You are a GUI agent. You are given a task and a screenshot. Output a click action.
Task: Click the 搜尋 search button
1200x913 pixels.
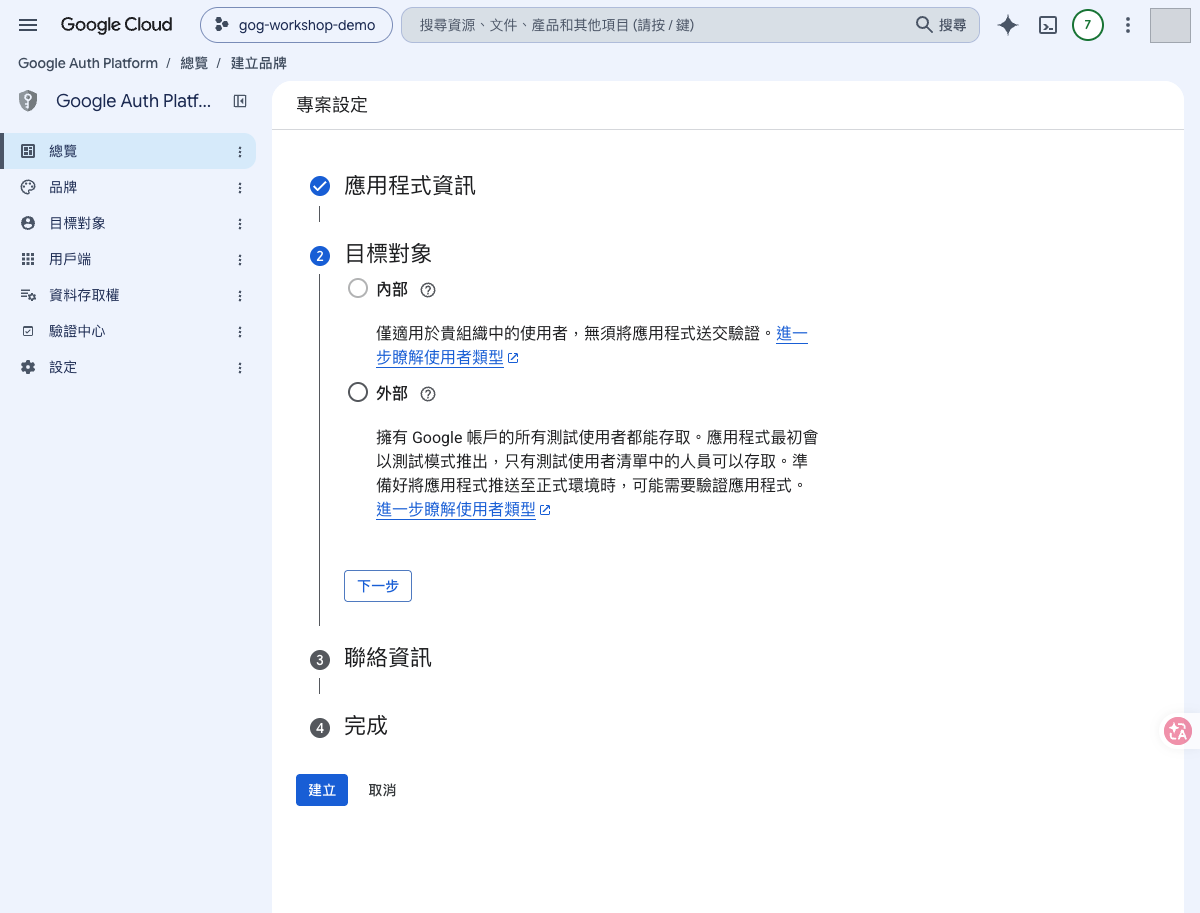pyautogui.click(x=942, y=25)
